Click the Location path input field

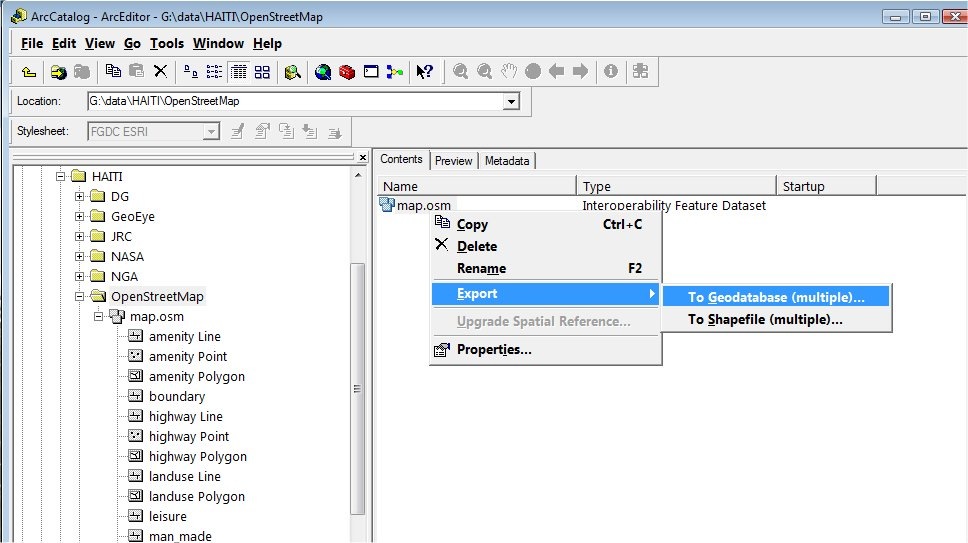click(296, 101)
